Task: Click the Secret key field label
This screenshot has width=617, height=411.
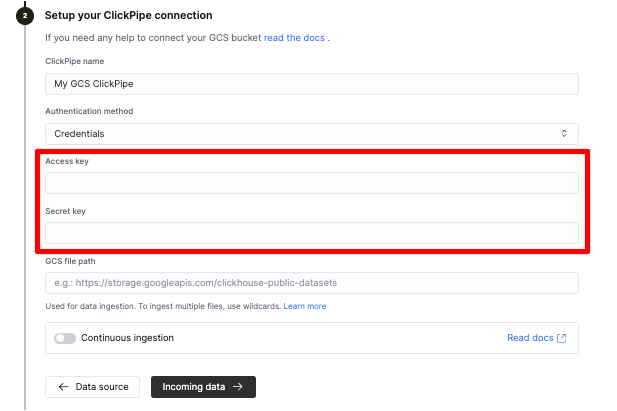Action: pyautogui.click(x=65, y=211)
